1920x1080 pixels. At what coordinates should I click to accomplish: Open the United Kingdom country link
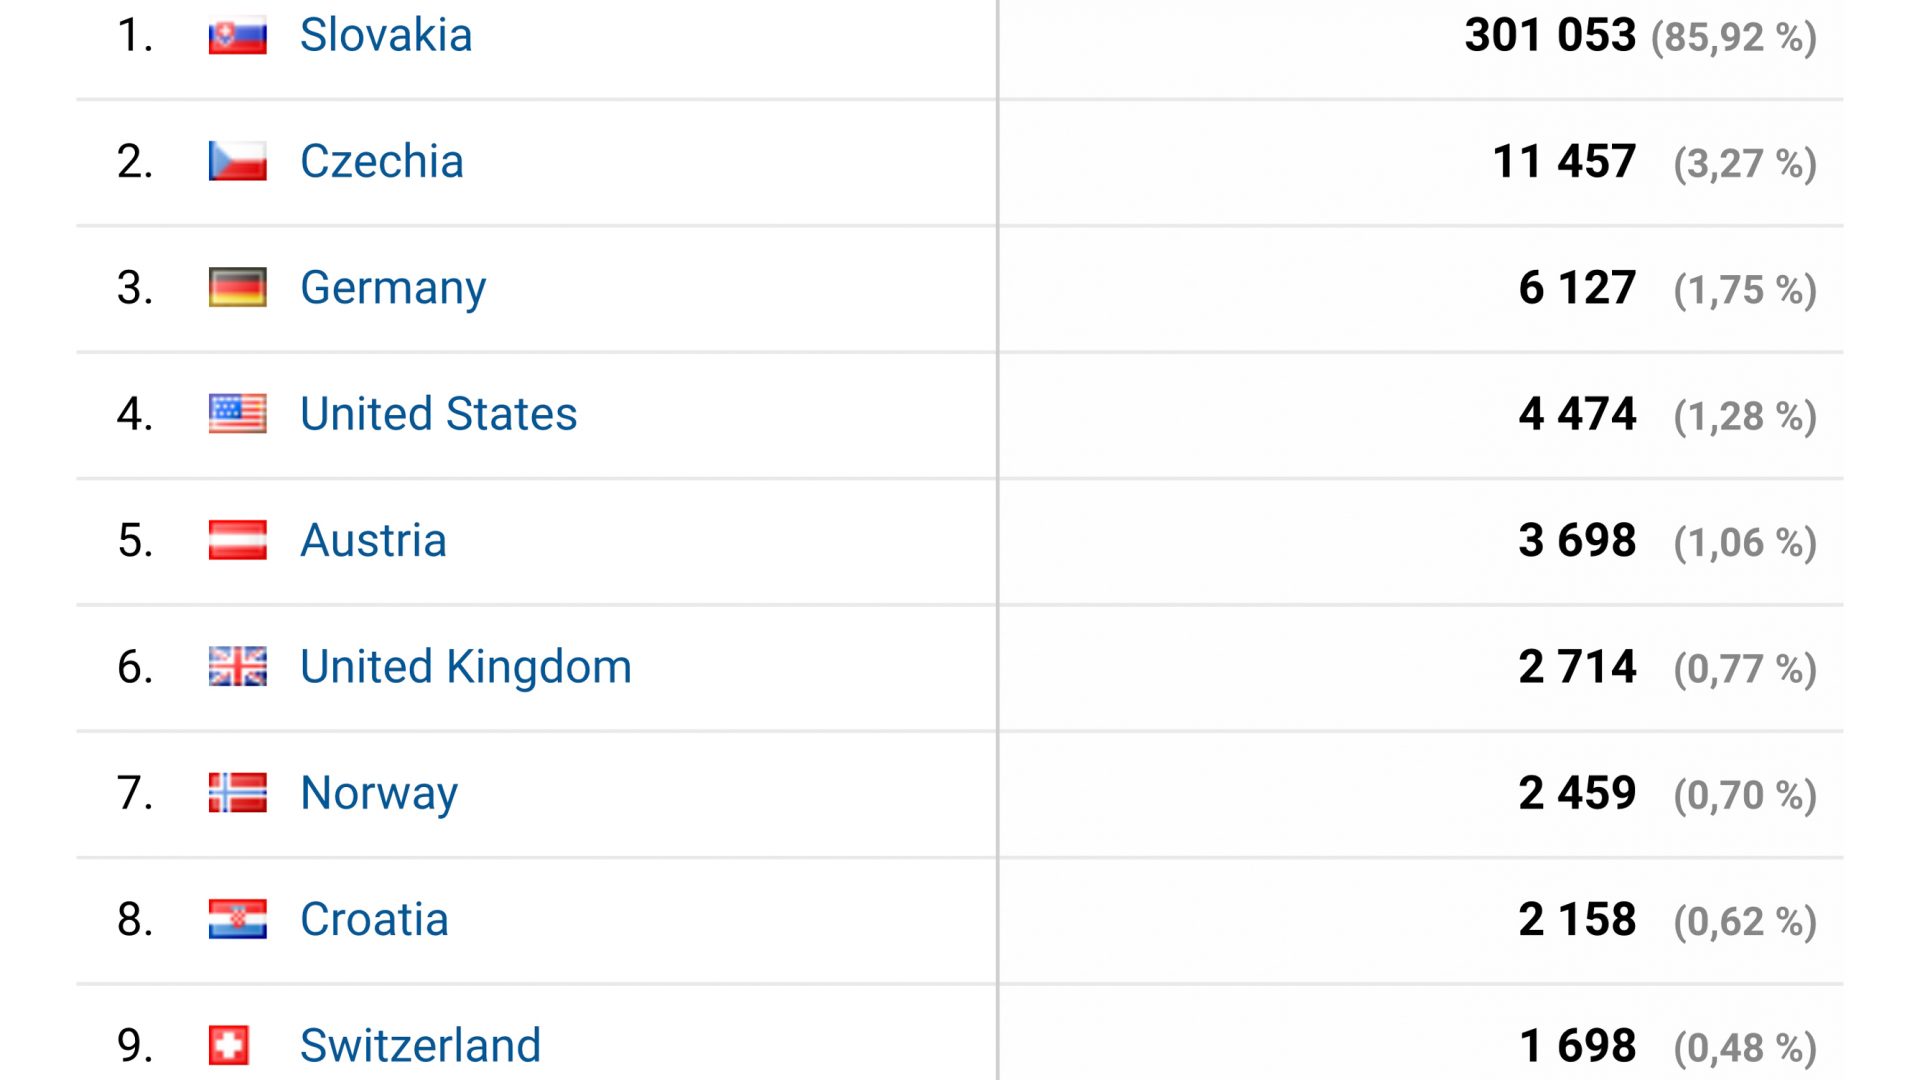pos(466,667)
